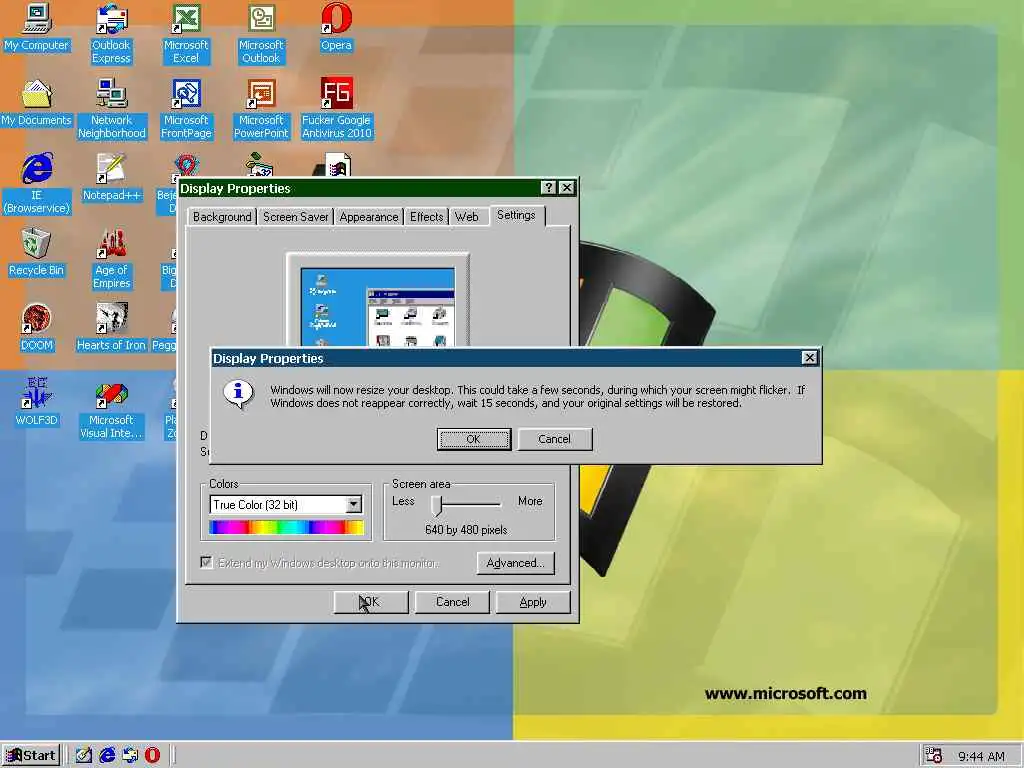The image size is (1024, 768).
Task: Close the Display Properties dialog with X
Action: pyautogui.click(x=567, y=188)
